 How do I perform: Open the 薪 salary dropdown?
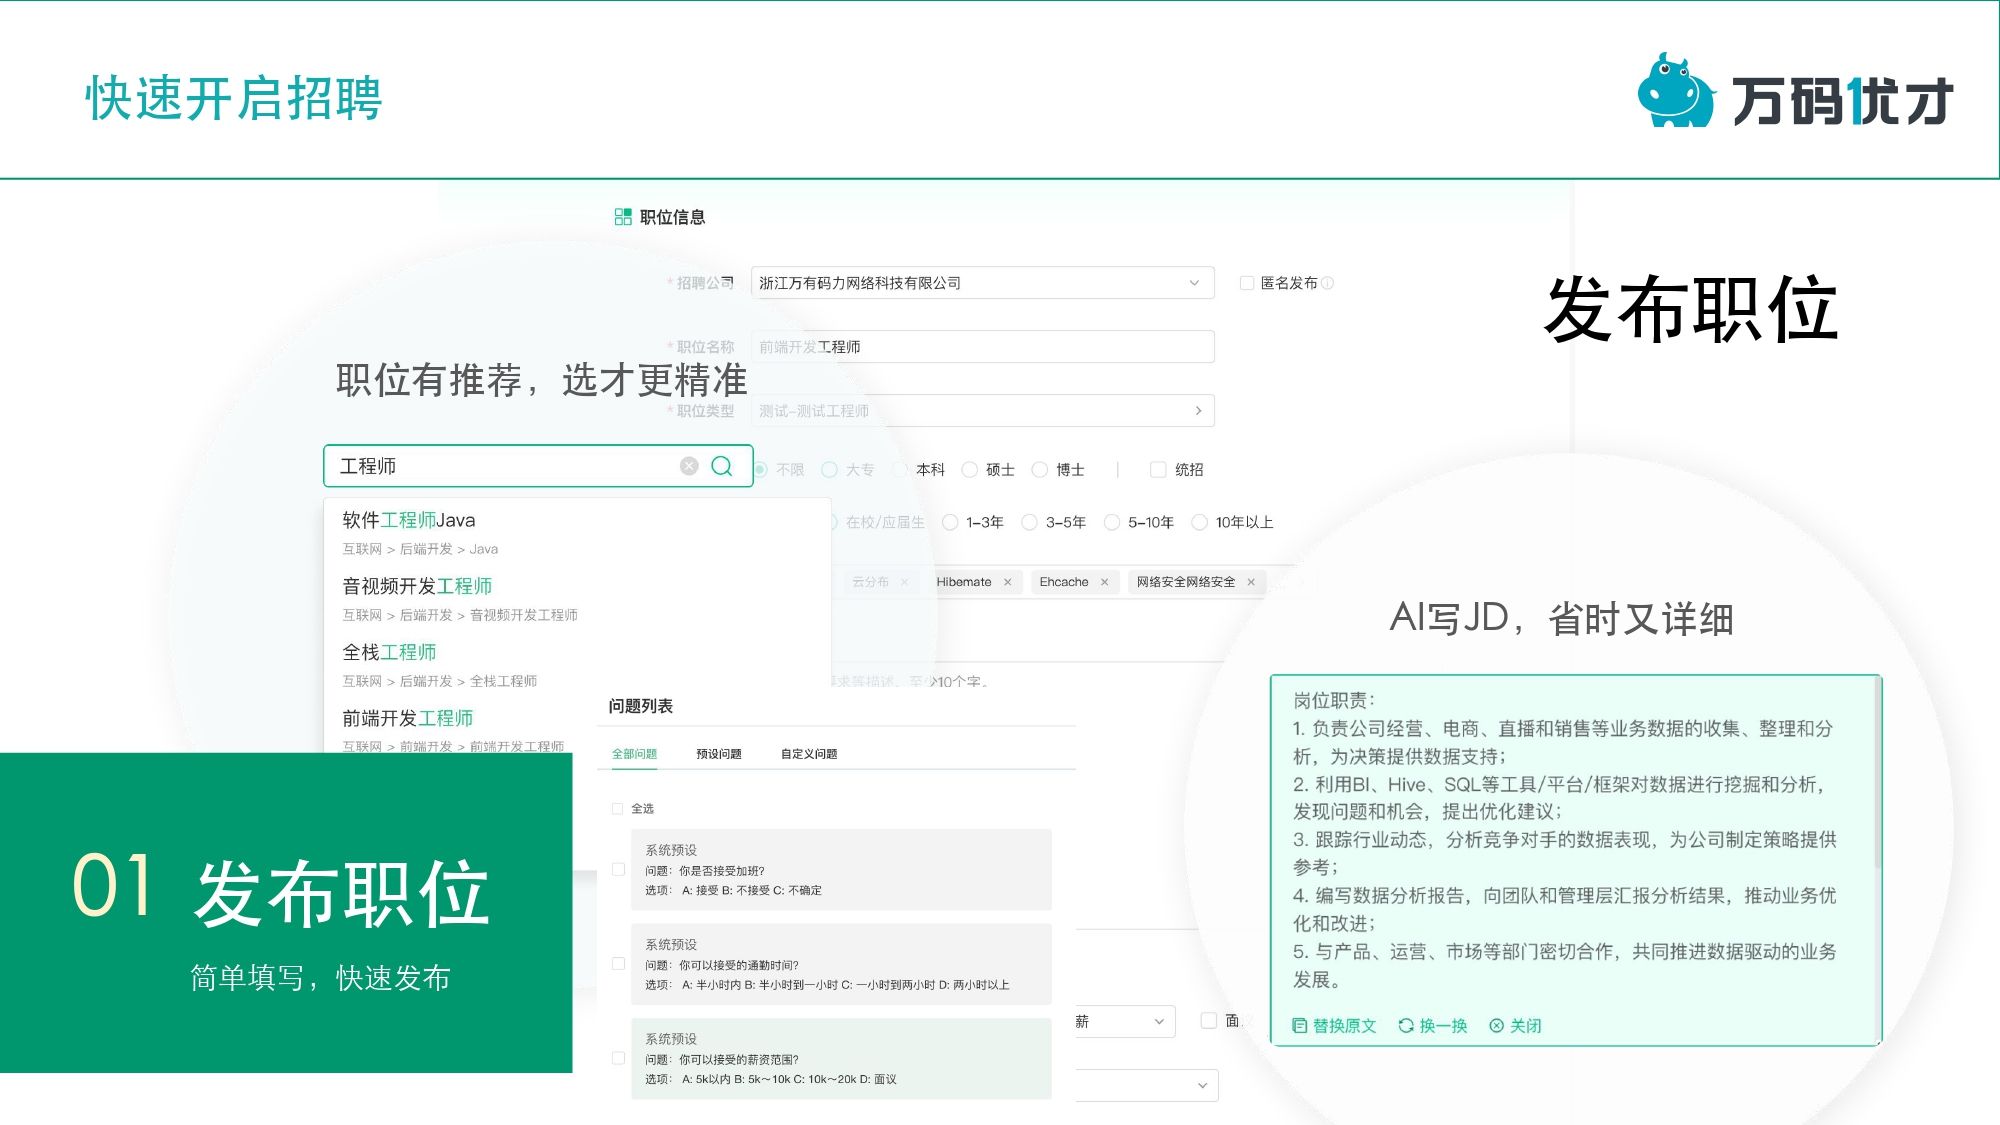[1158, 1021]
